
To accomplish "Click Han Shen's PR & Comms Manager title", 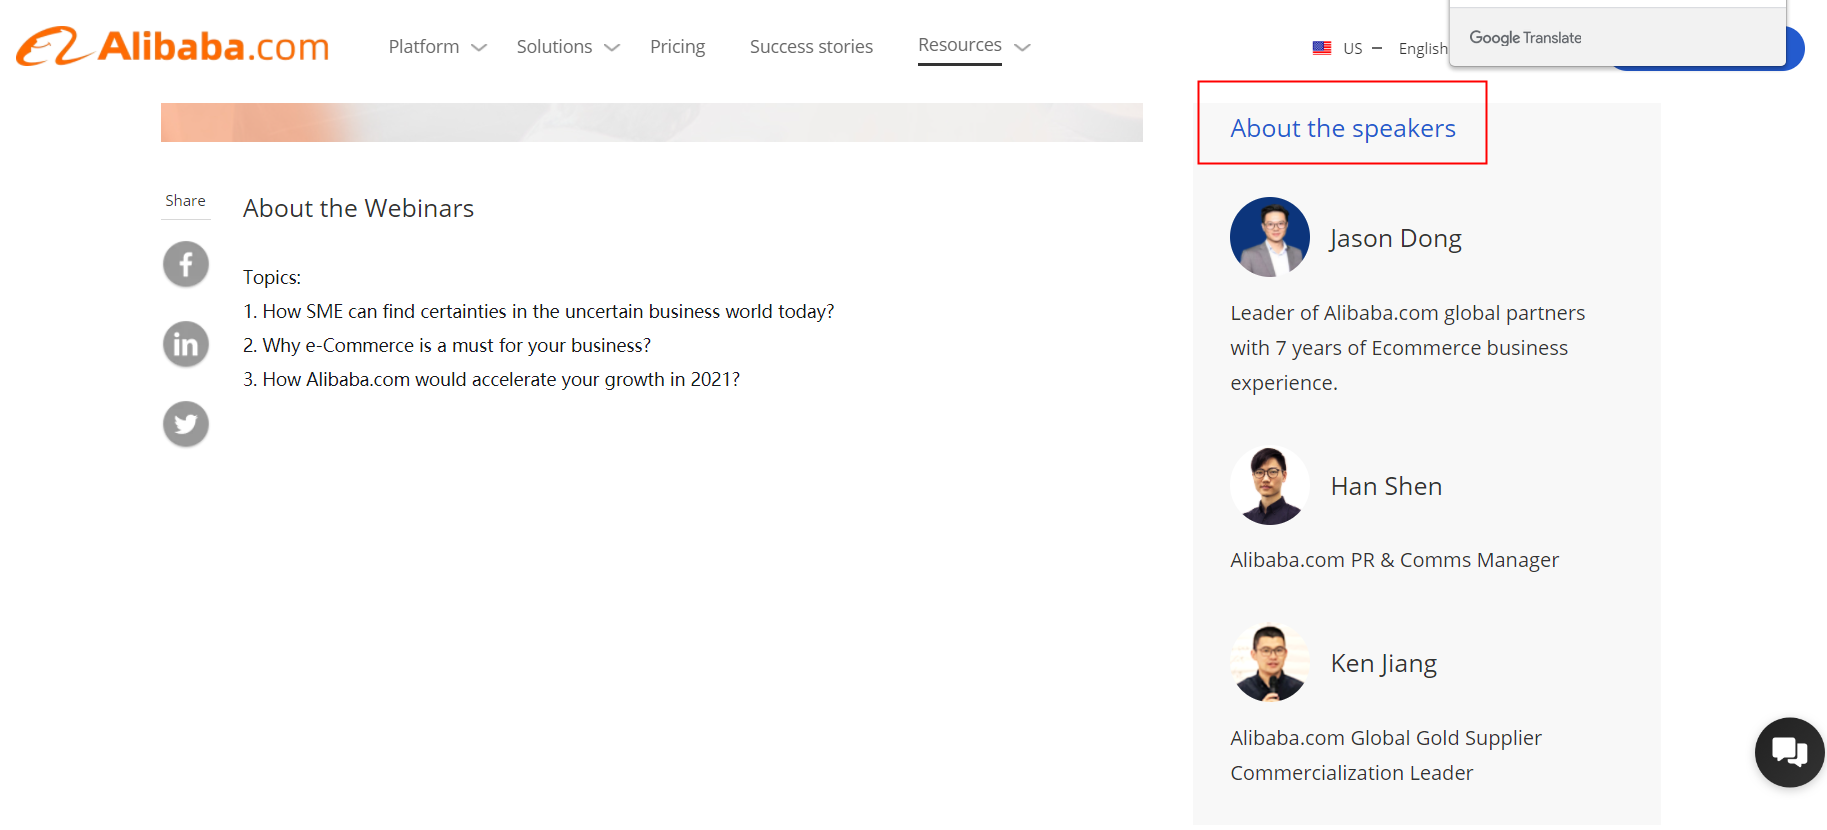I will [1394, 560].
